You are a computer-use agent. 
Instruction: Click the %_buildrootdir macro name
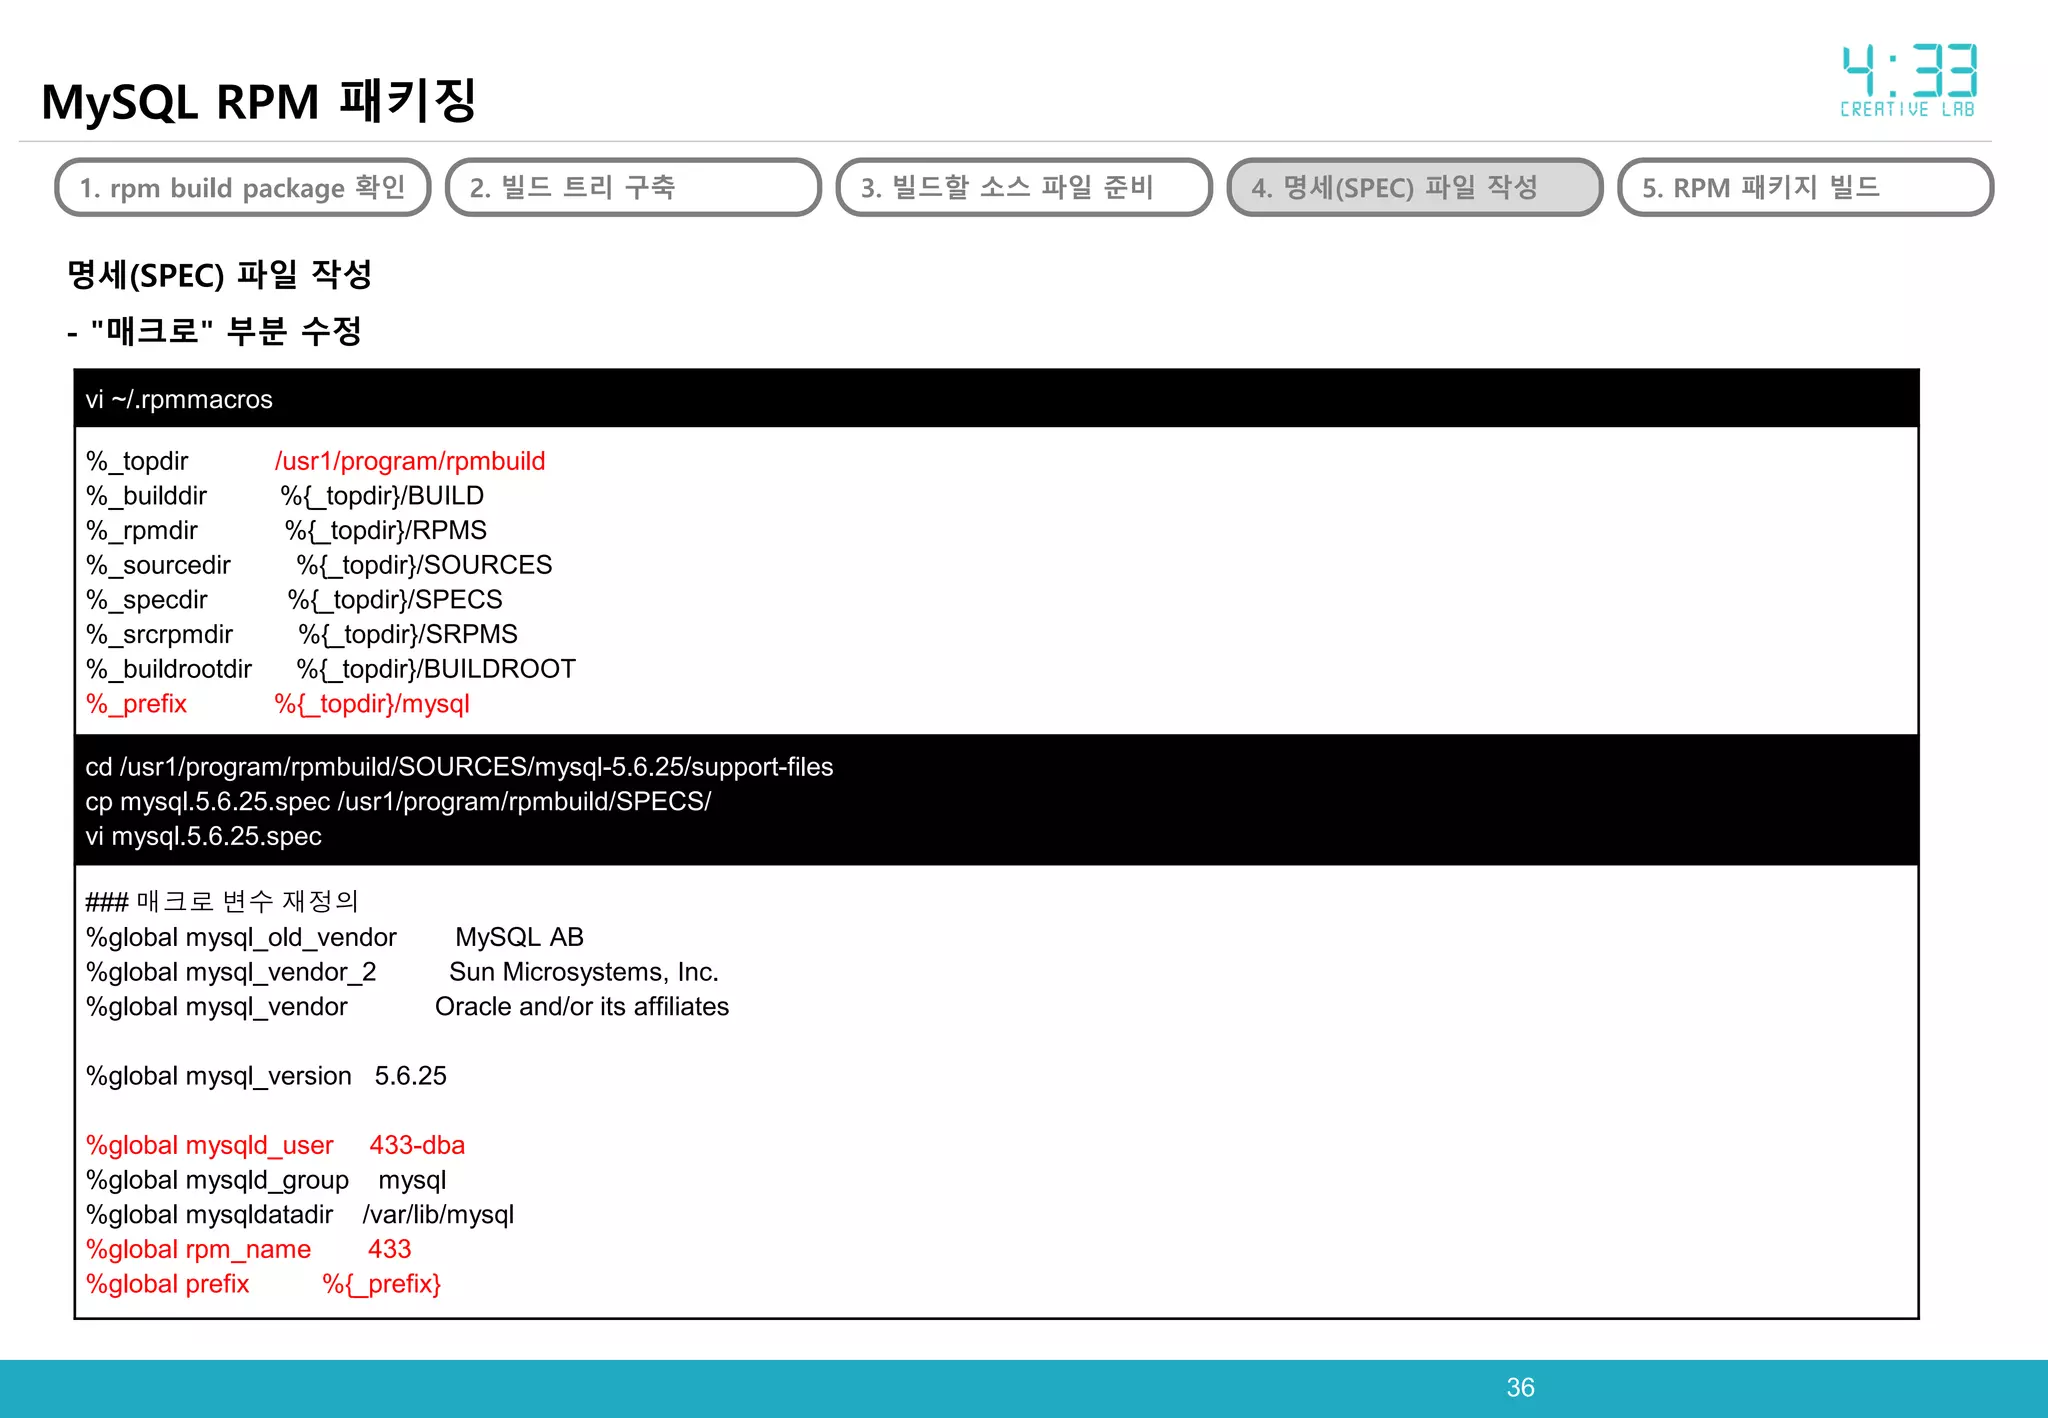[169, 669]
